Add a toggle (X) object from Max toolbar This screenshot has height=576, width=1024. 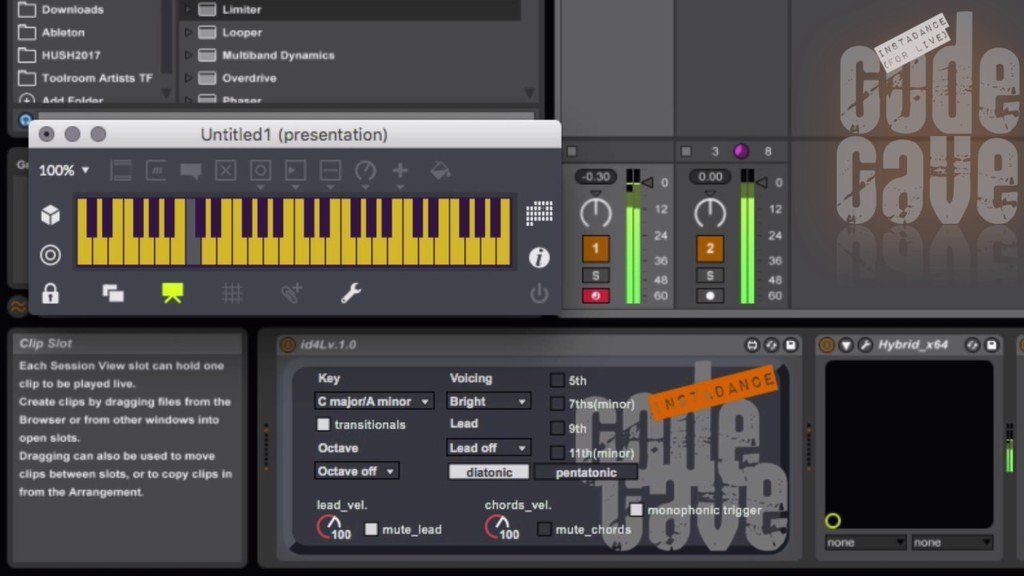coord(225,171)
